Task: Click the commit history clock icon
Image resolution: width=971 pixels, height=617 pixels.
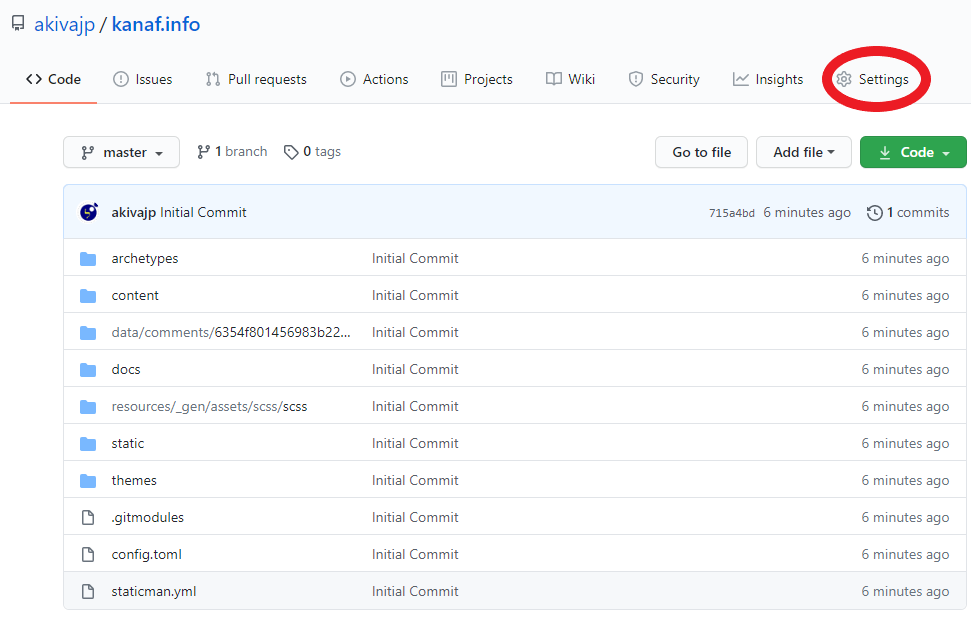Action: click(874, 212)
